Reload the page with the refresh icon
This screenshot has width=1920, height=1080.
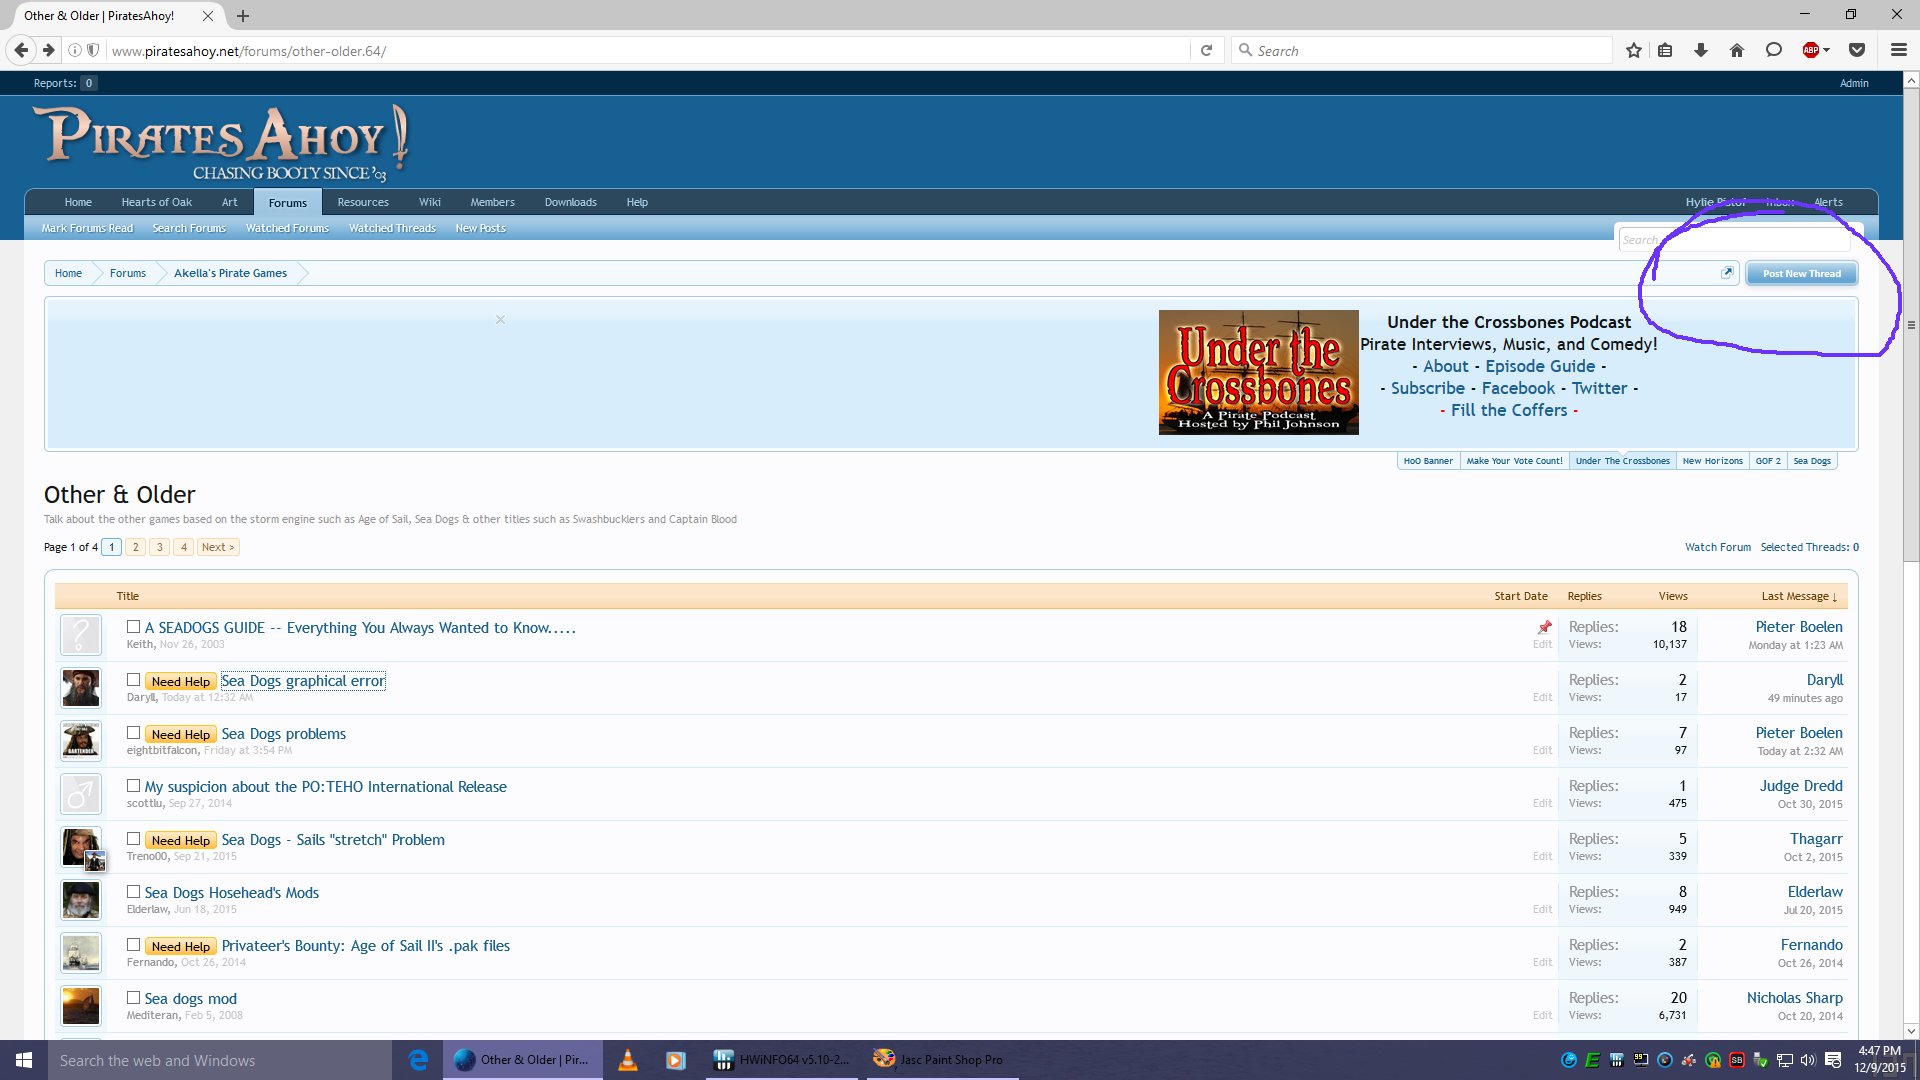(1206, 50)
